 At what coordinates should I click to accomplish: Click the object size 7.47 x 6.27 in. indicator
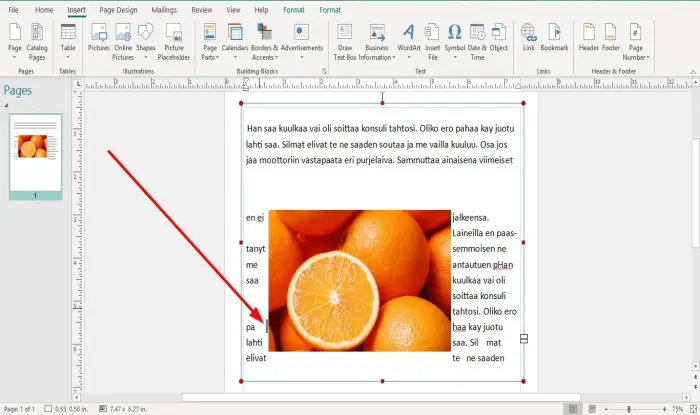pyautogui.click(x=124, y=409)
